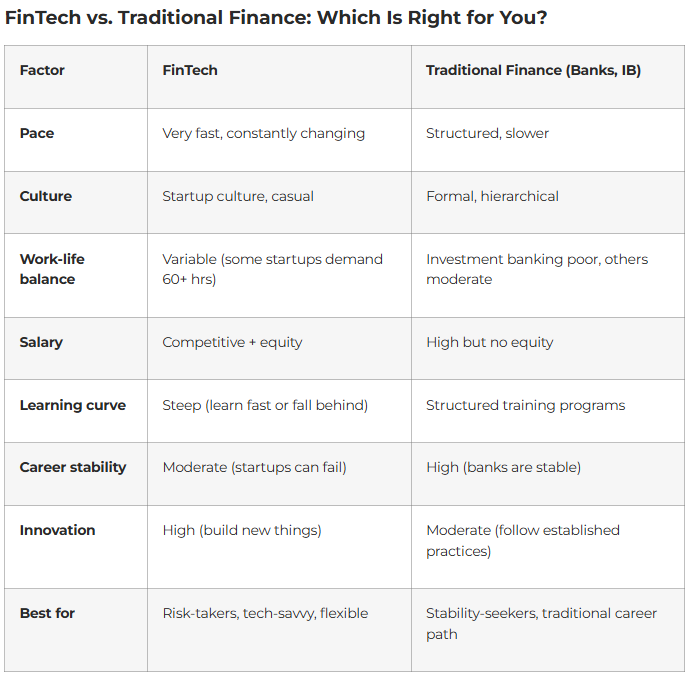Screen dimensions: 695x677
Task: Click the 'Best for' row label
Action: click(x=47, y=613)
